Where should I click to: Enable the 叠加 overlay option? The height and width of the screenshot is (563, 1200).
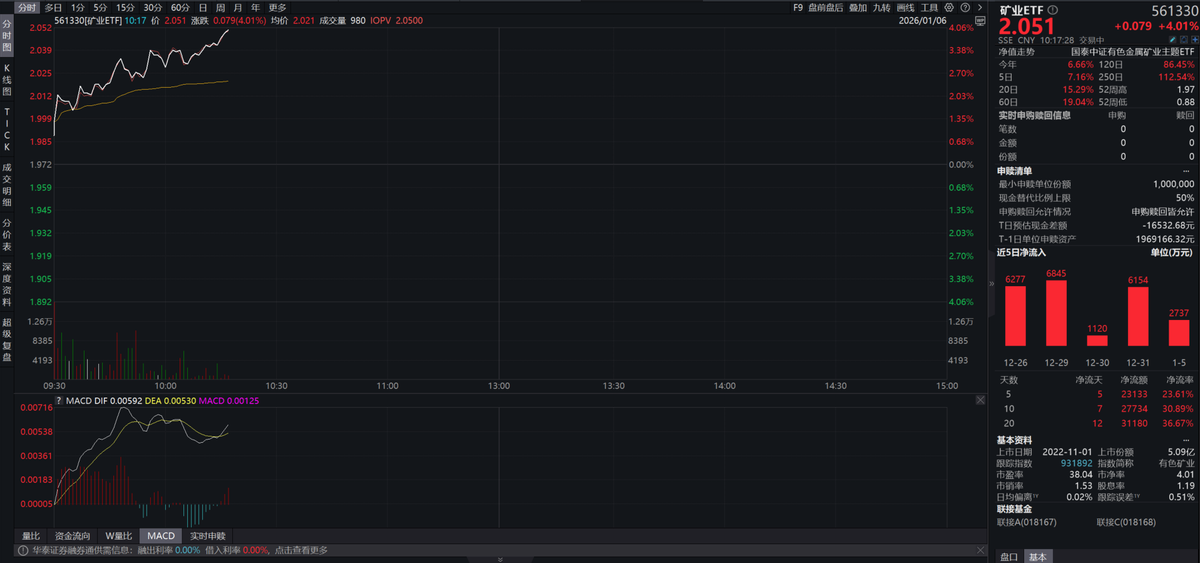coord(858,7)
